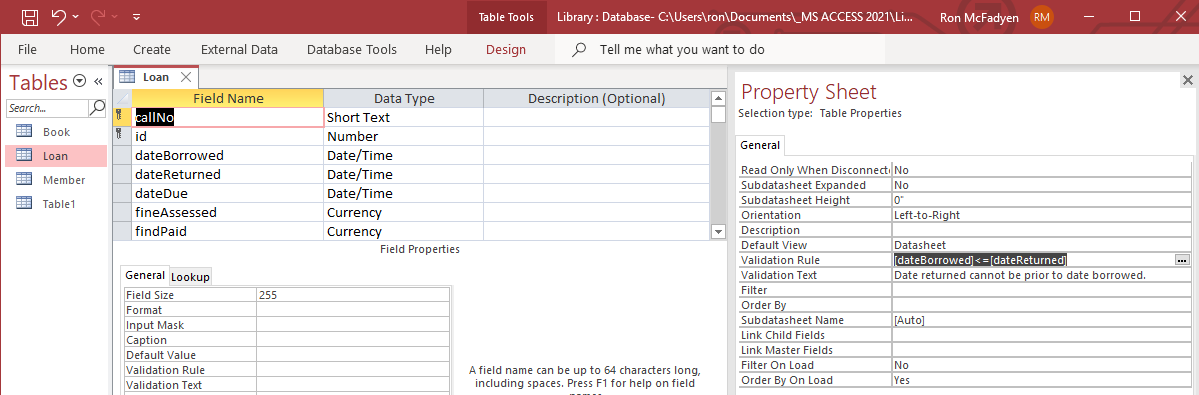
Task: Click the Orientation Left-to-Right value
Action: coord(1041,215)
